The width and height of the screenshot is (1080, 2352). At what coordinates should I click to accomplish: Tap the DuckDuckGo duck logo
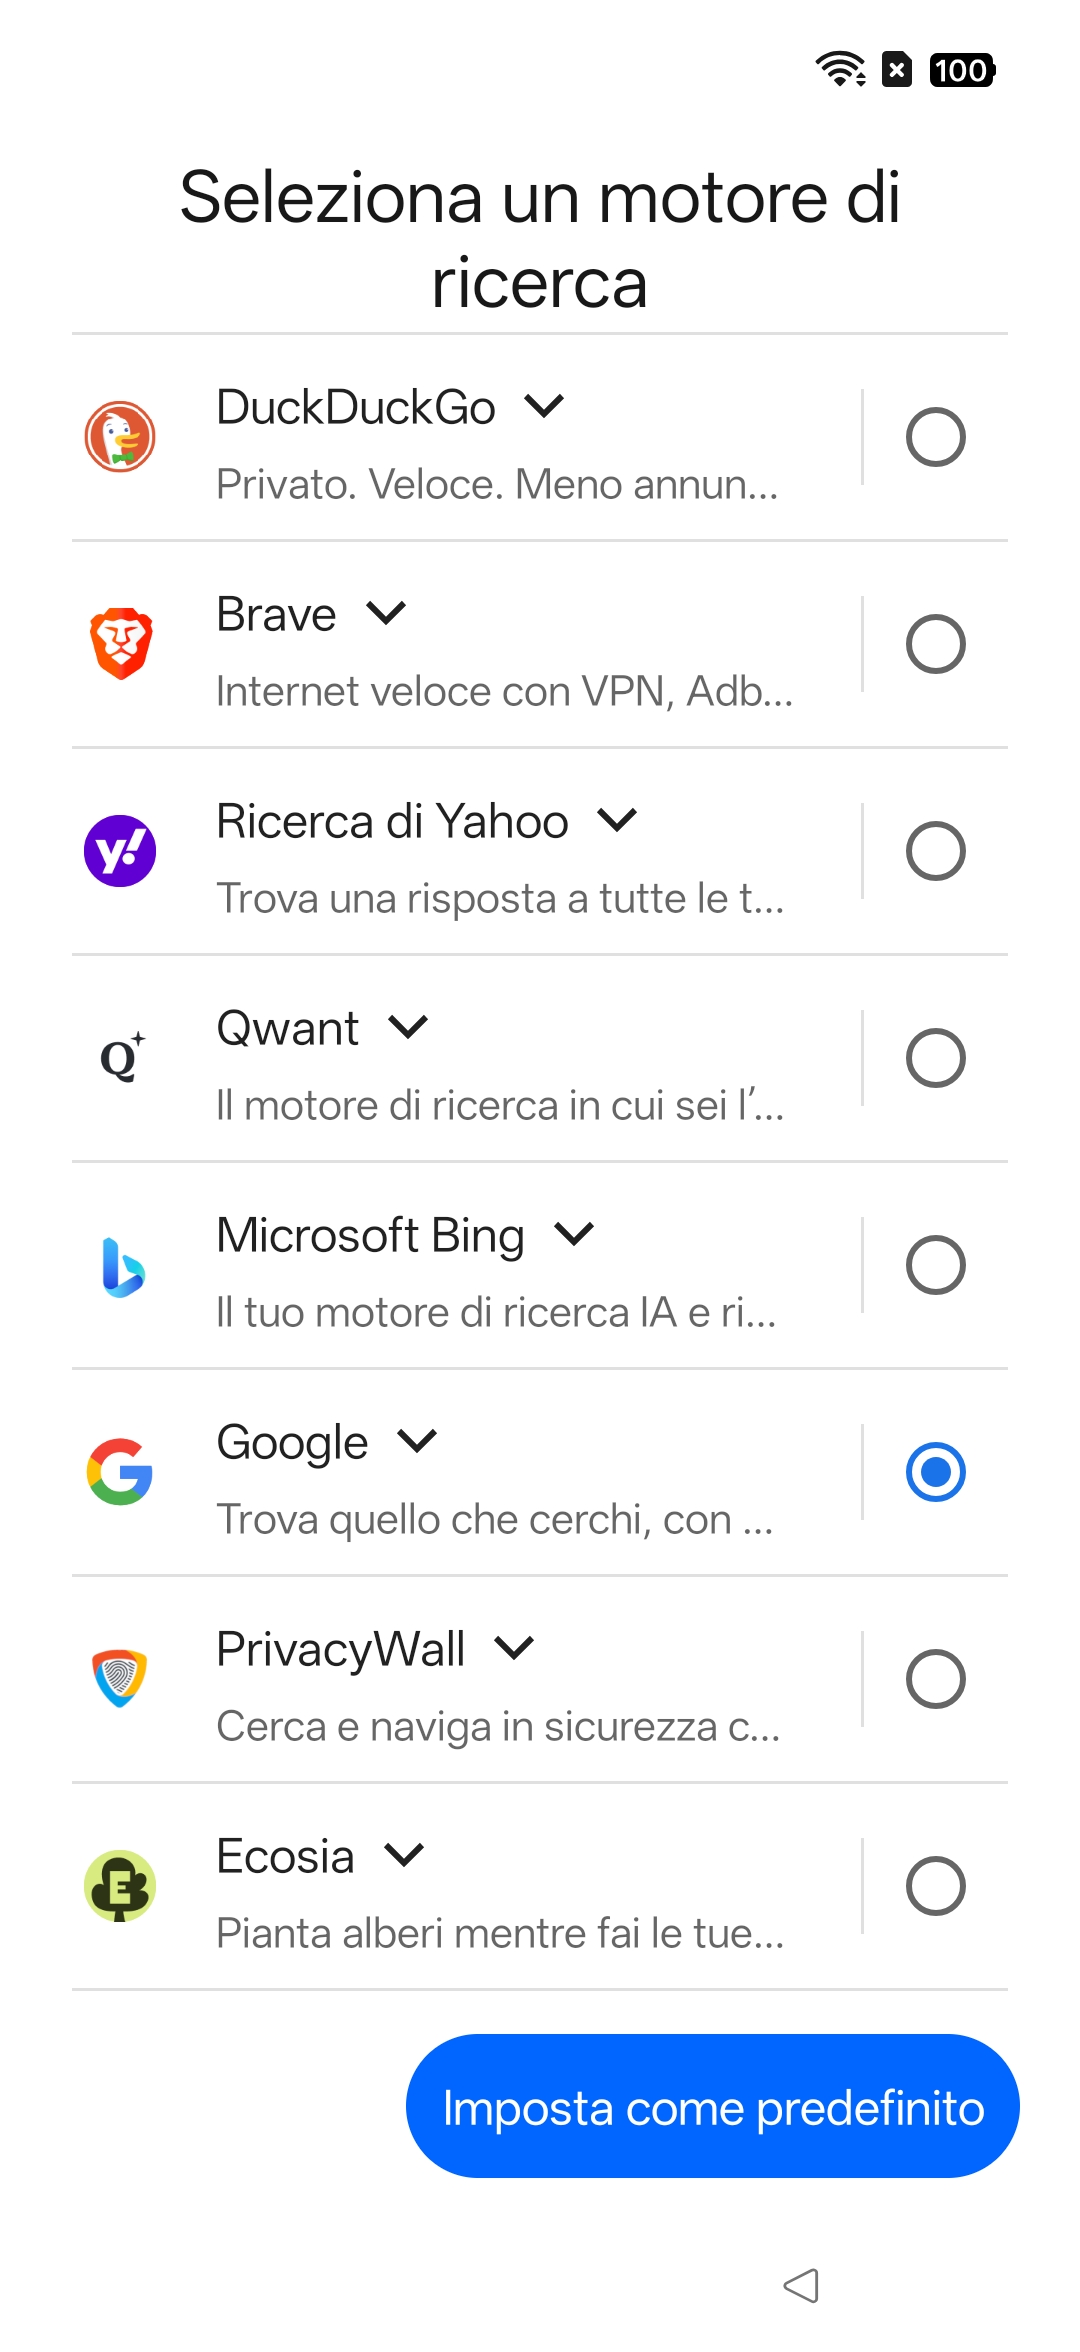click(x=120, y=437)
